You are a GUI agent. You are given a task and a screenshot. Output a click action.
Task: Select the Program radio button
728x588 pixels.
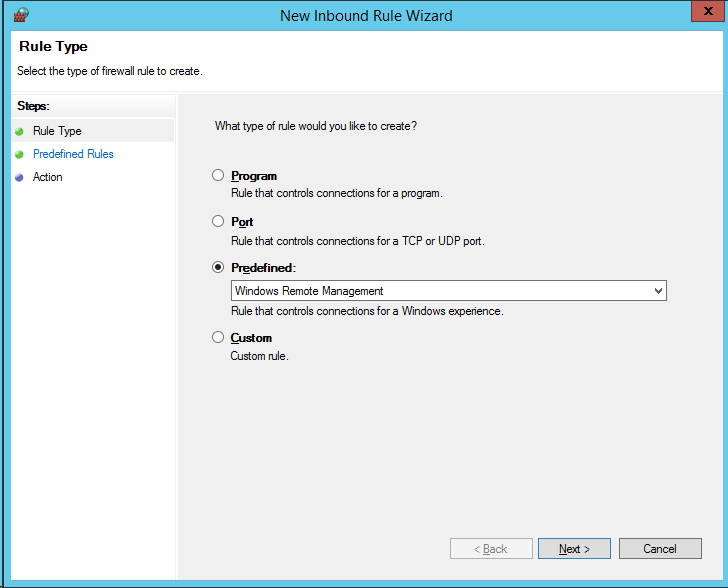click(218, 176)
